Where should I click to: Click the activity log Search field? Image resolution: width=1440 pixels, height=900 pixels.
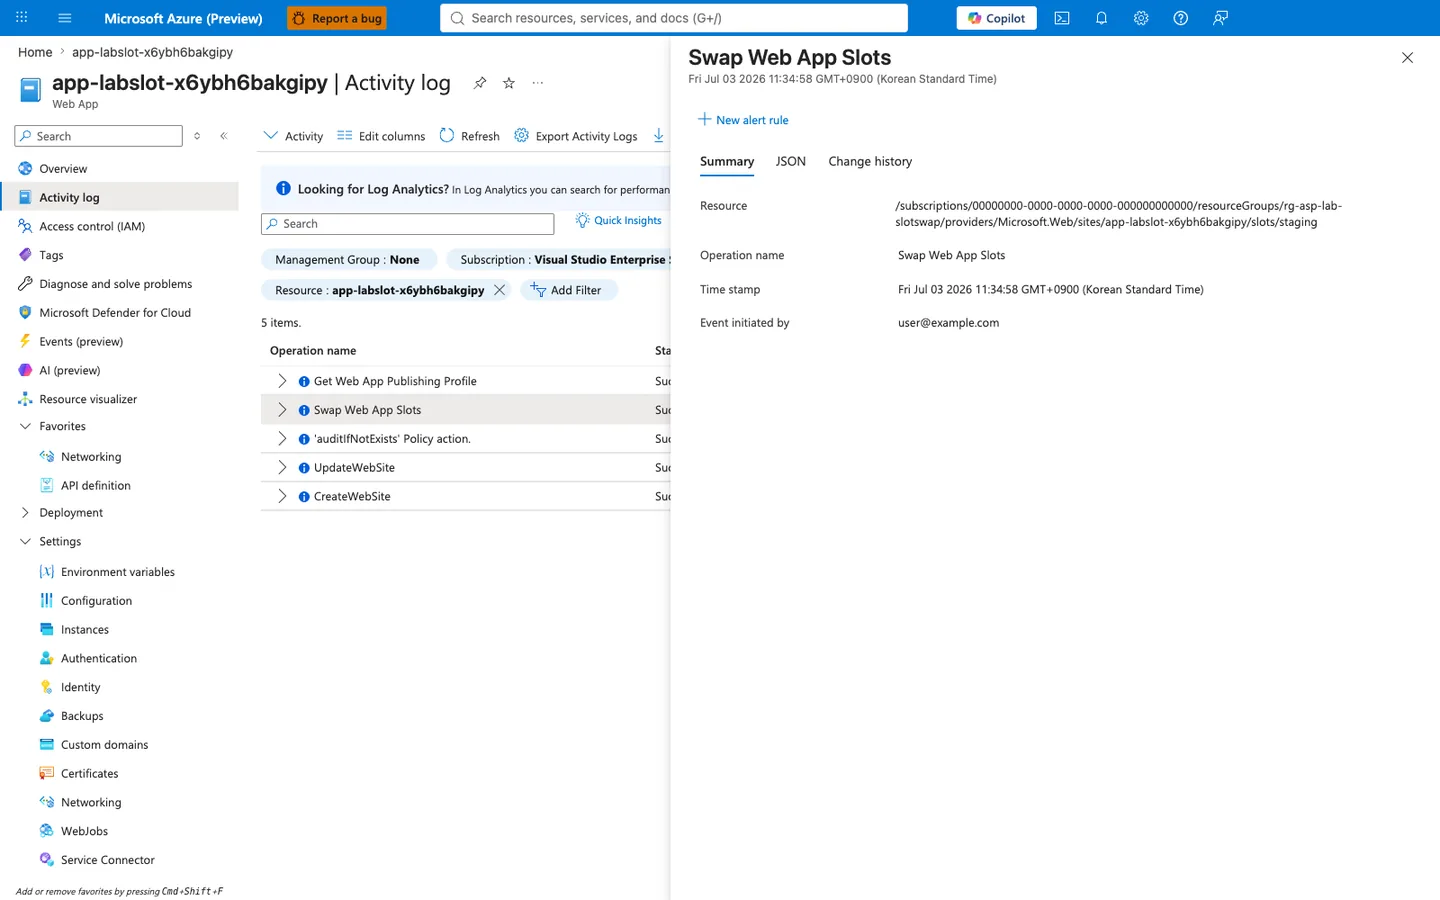click(408, 224)
